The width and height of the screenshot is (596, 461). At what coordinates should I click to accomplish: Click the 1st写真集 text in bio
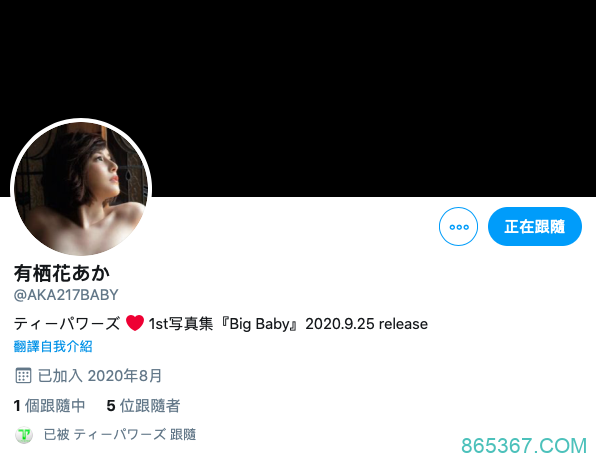coord(181,324)
